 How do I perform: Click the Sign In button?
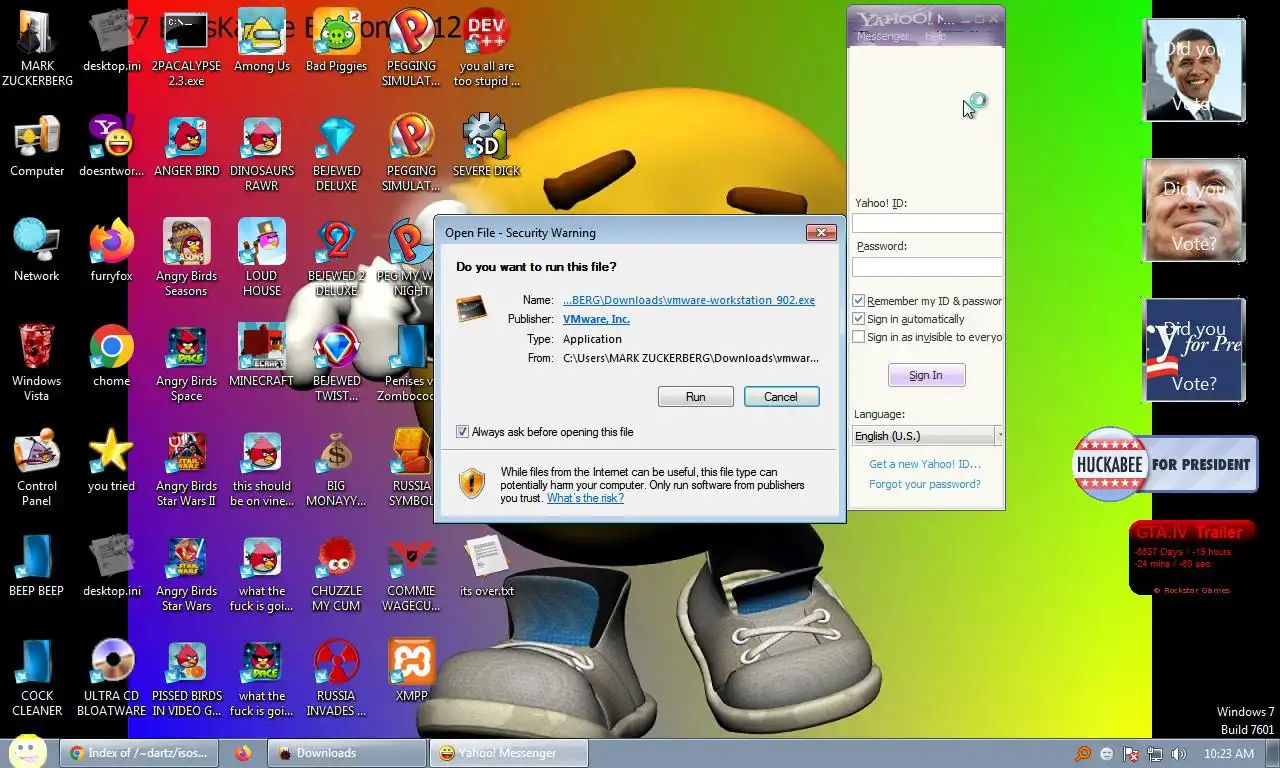click(x=926, y=375)
